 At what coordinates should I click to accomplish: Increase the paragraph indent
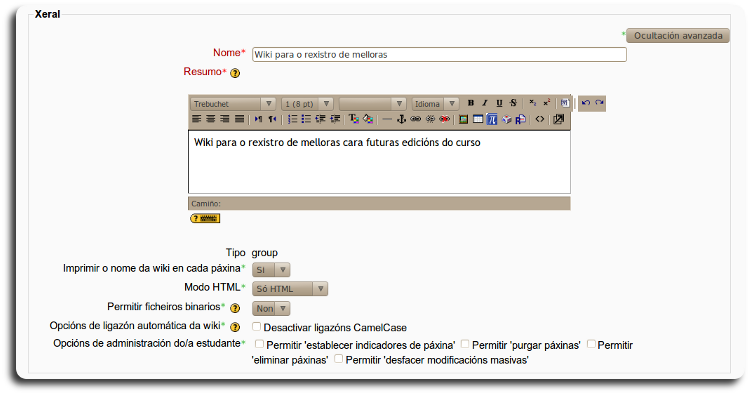(335, 119)
